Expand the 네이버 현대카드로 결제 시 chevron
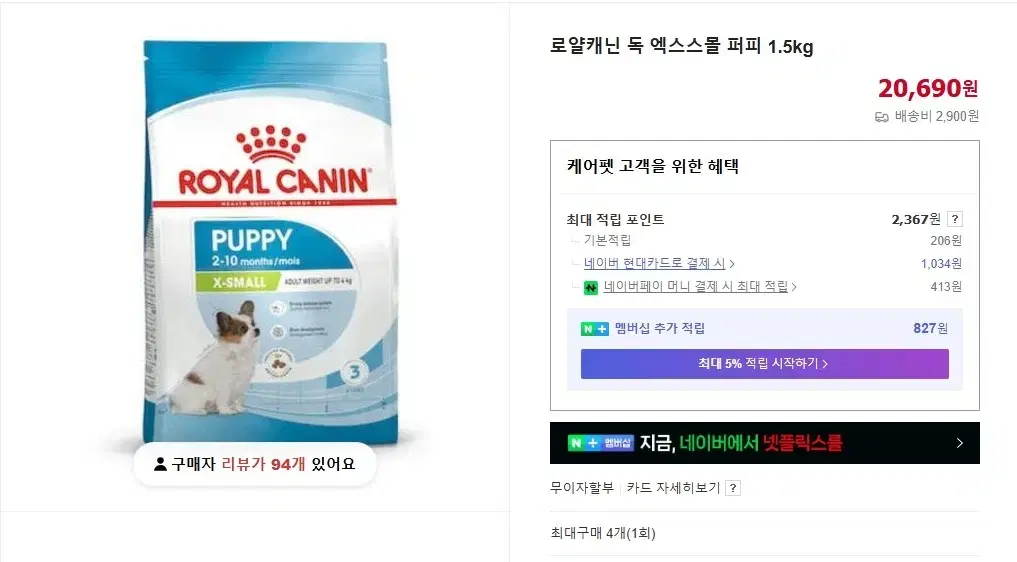The image size is (1017, 562). tap(732, 263)
